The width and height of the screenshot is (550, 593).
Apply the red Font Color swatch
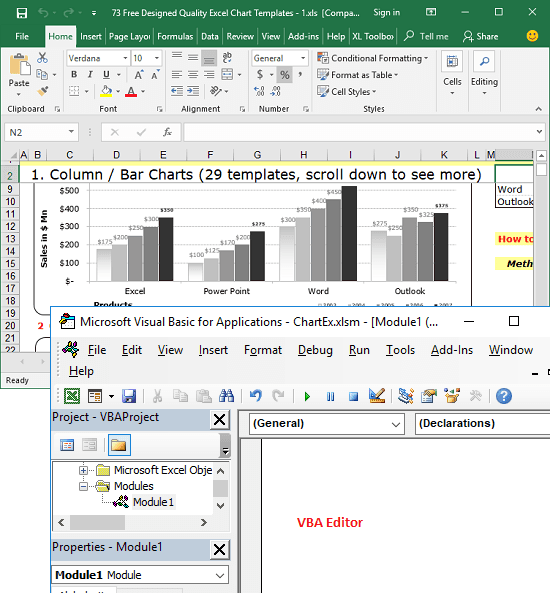point(131,91)
